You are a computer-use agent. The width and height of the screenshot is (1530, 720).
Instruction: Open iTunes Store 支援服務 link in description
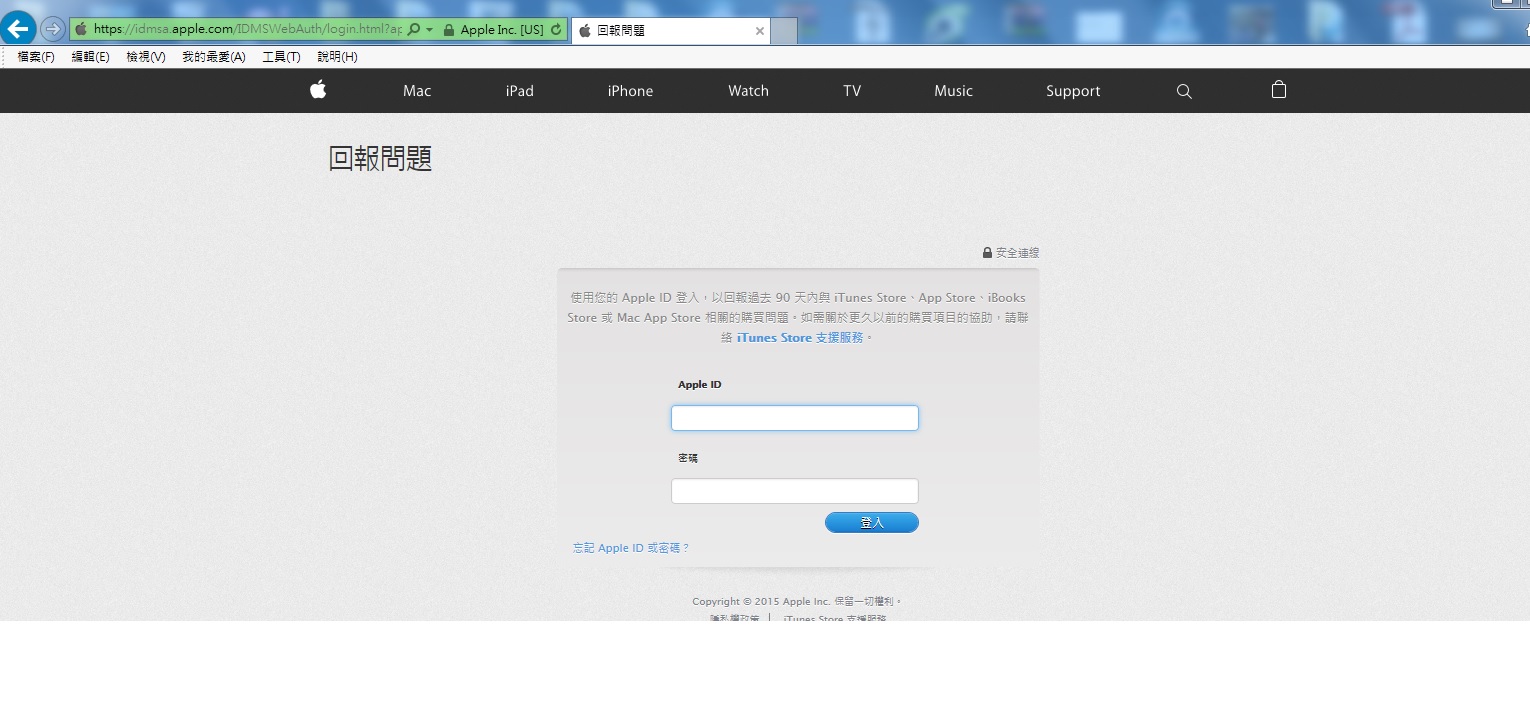coord(800,338)
